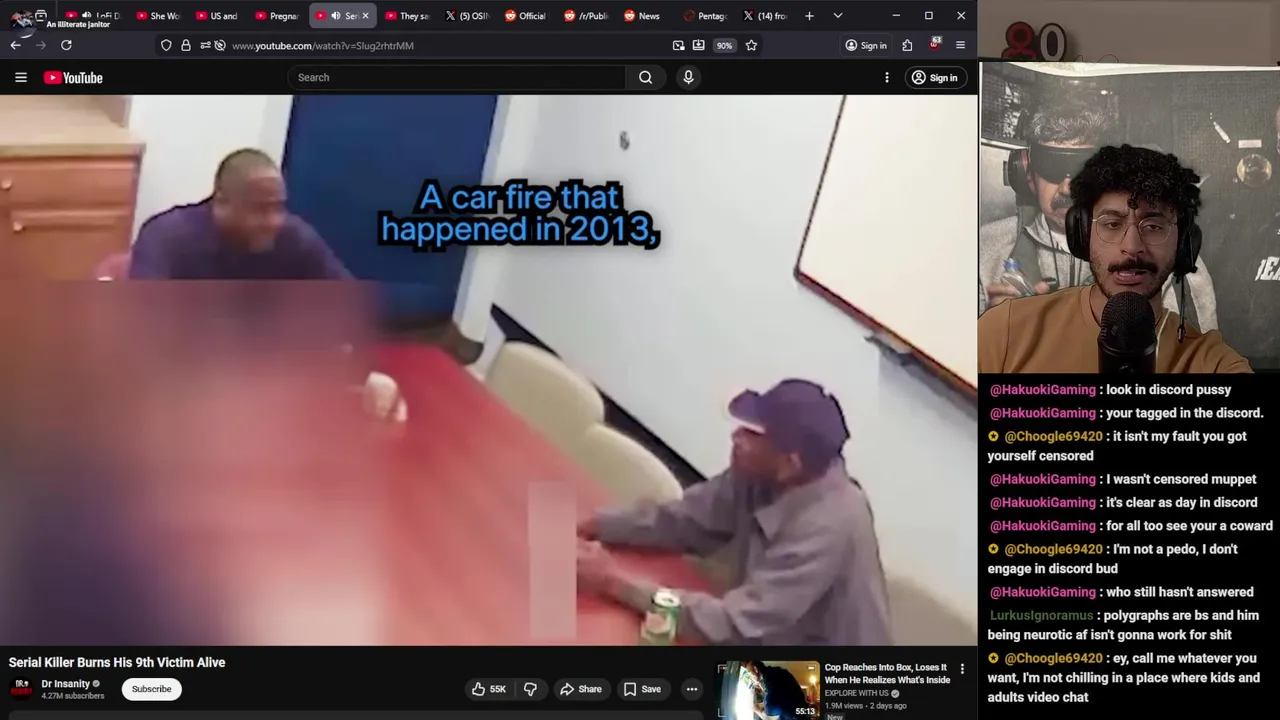Start voice search with the microphone icon

point(688,77)
